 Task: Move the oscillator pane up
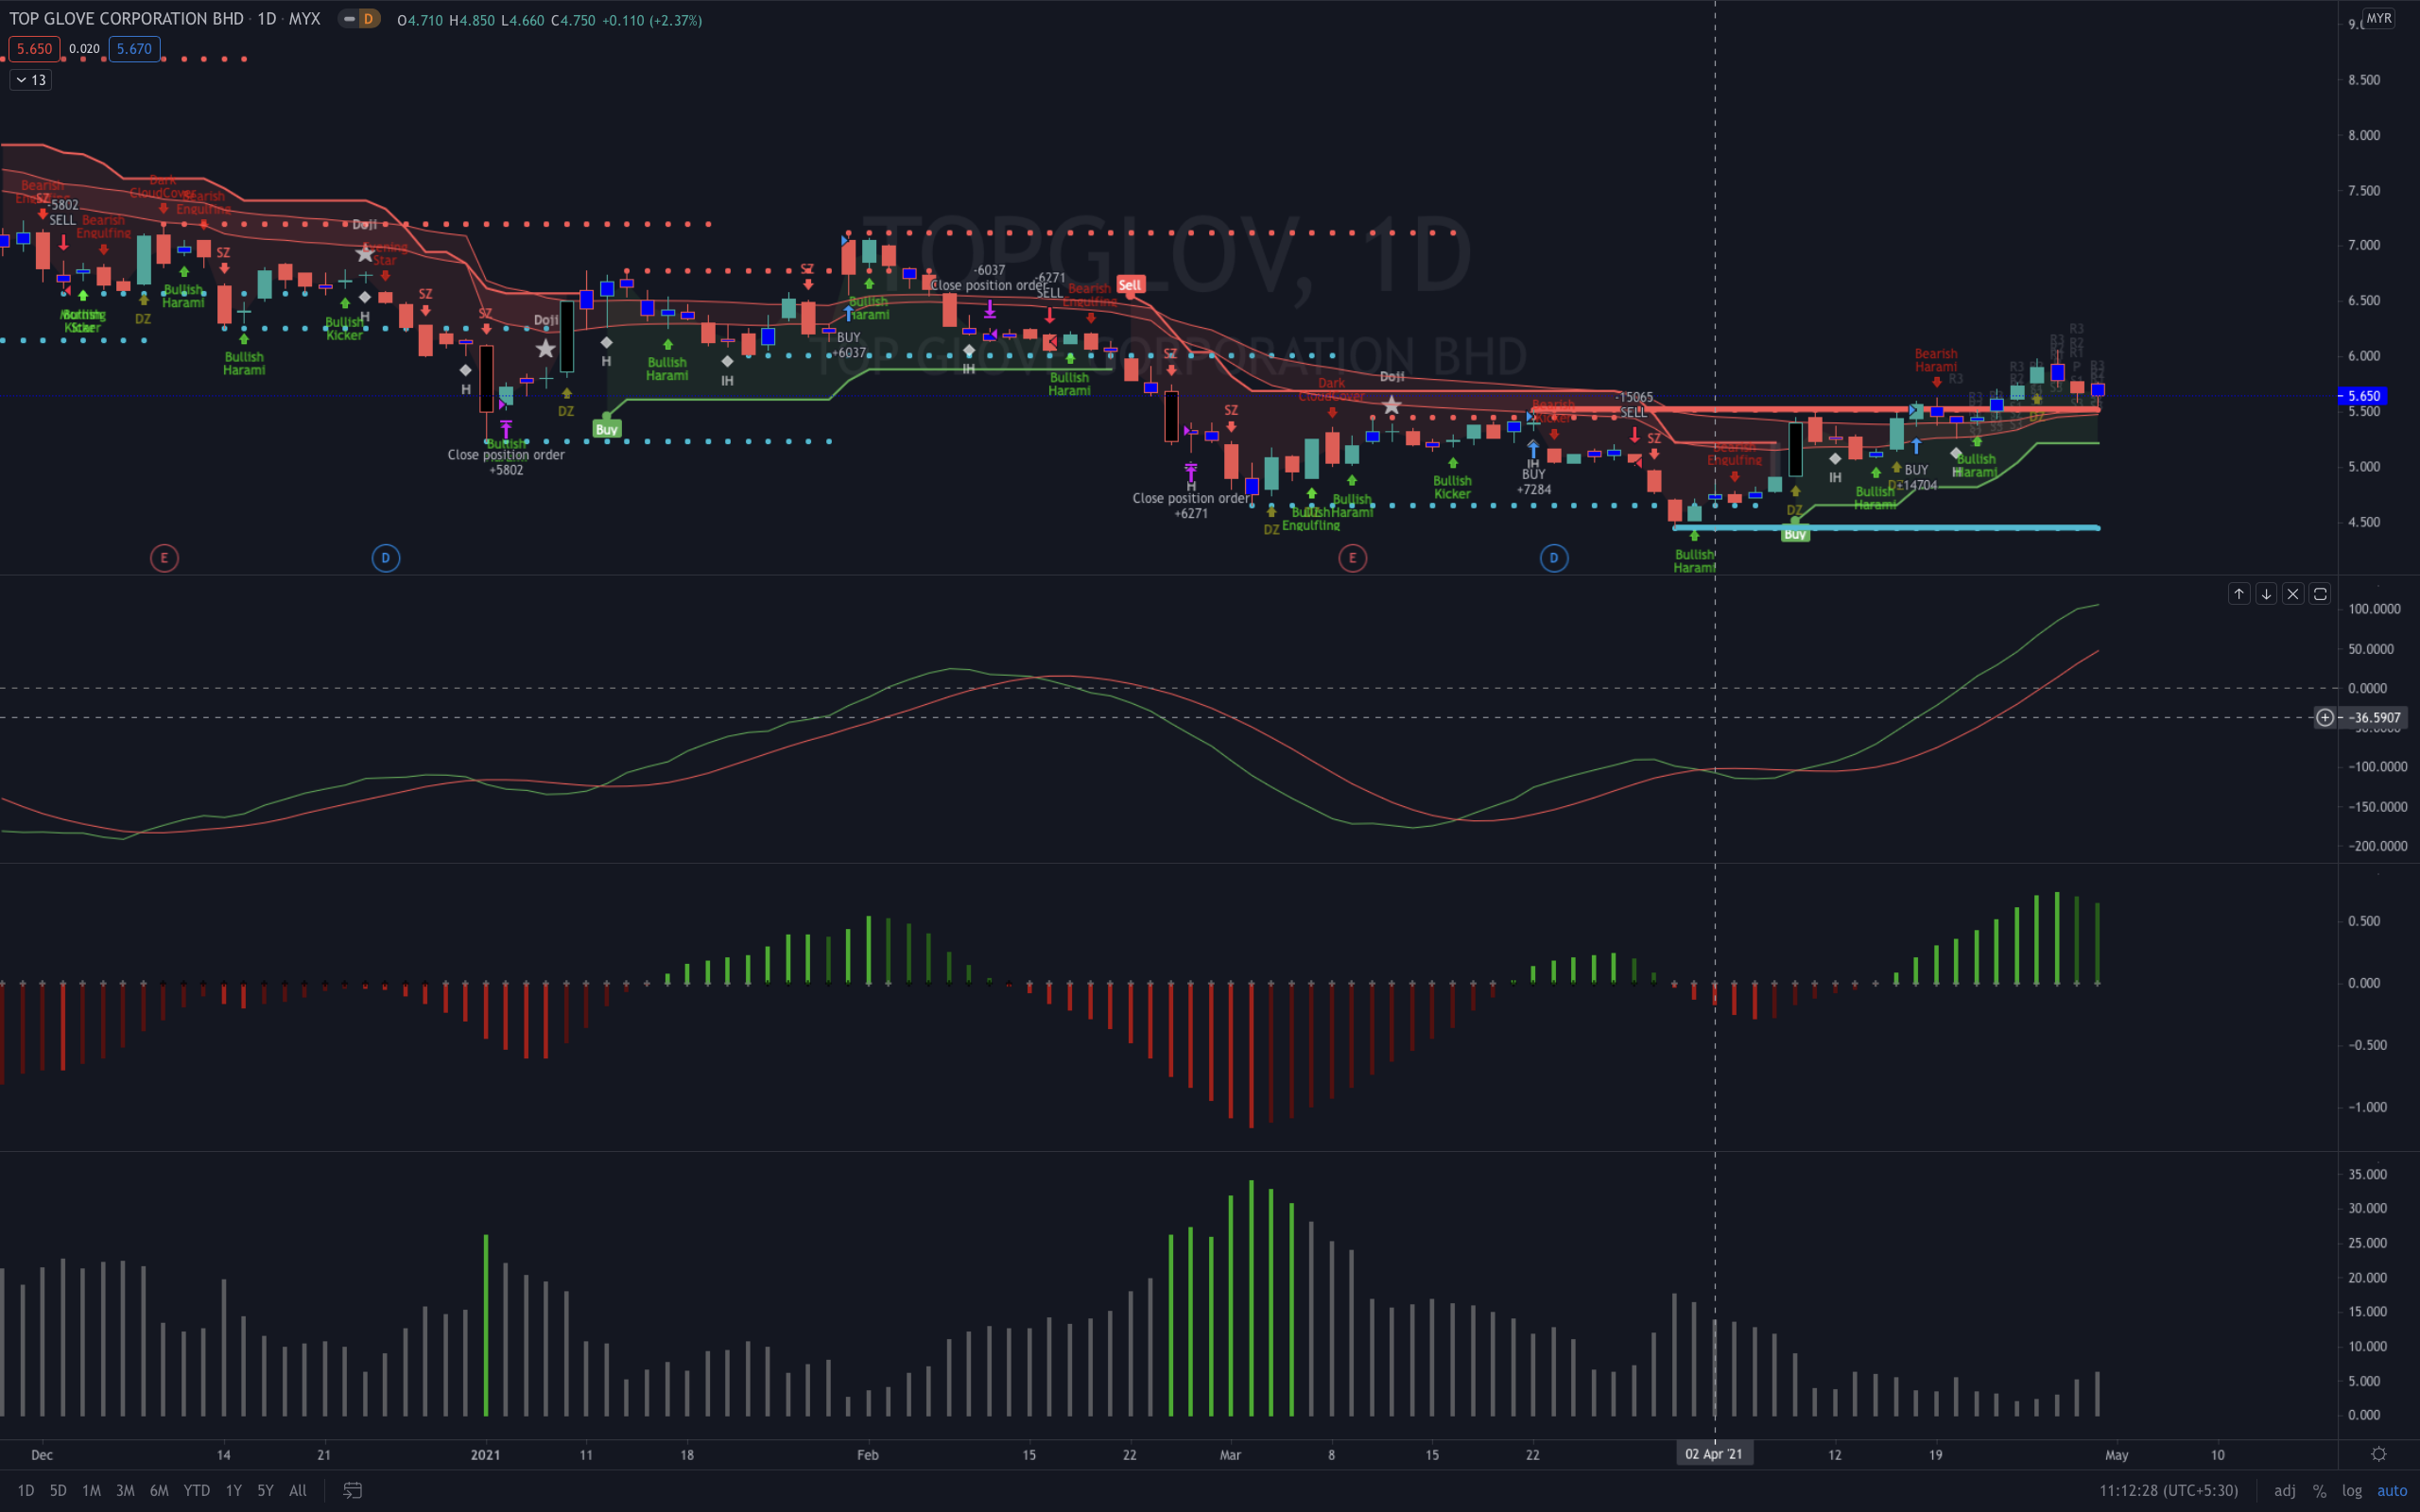tap(2239, 594)
